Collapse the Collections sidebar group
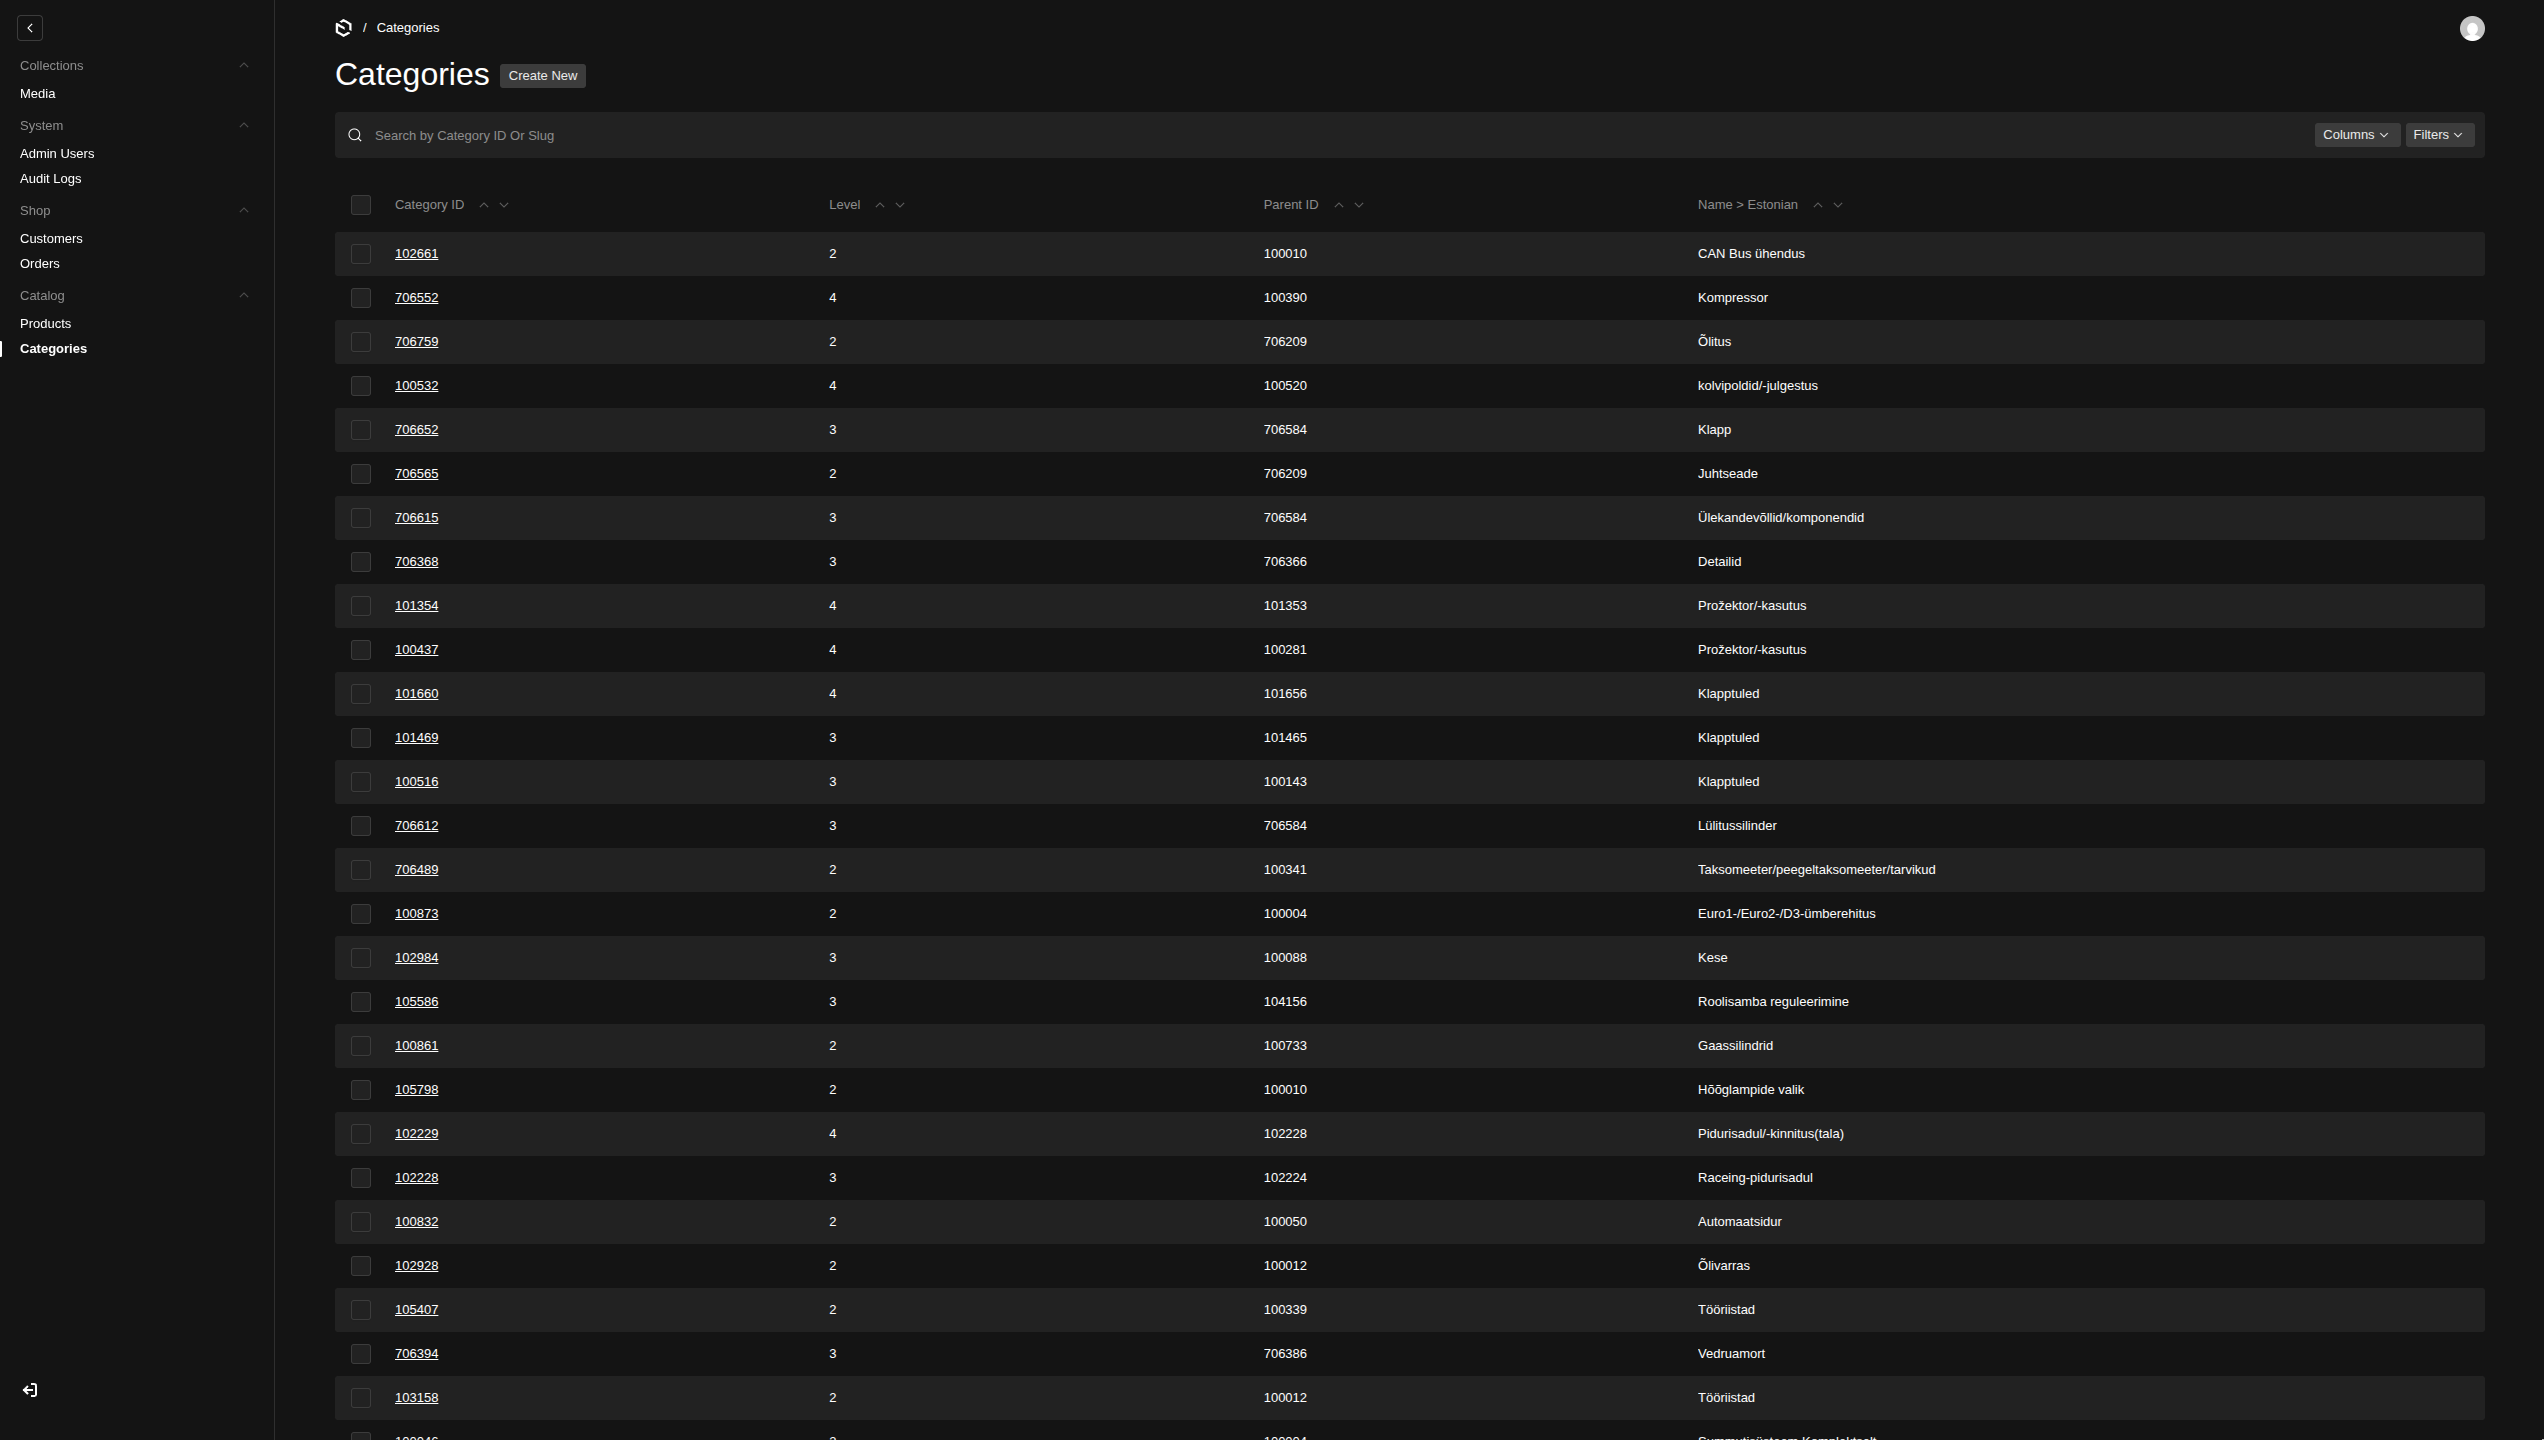 [244, 66]
